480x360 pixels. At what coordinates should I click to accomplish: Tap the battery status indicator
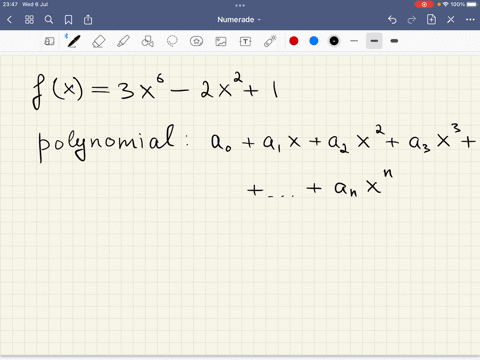click(x=472, y=5)
